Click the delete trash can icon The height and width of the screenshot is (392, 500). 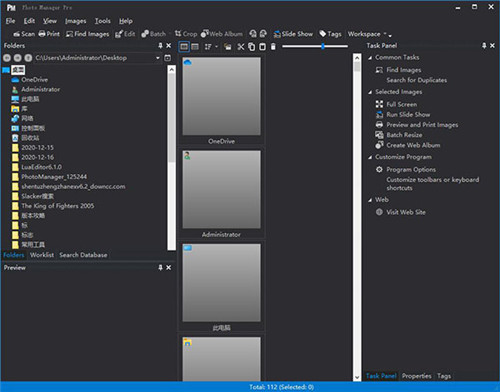[x=273, y=47]
